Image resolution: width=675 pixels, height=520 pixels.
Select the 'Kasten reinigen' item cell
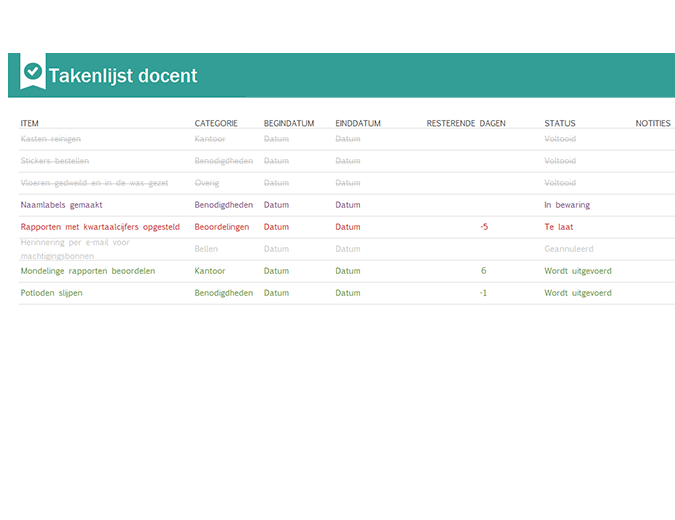(x=50, y=139)
